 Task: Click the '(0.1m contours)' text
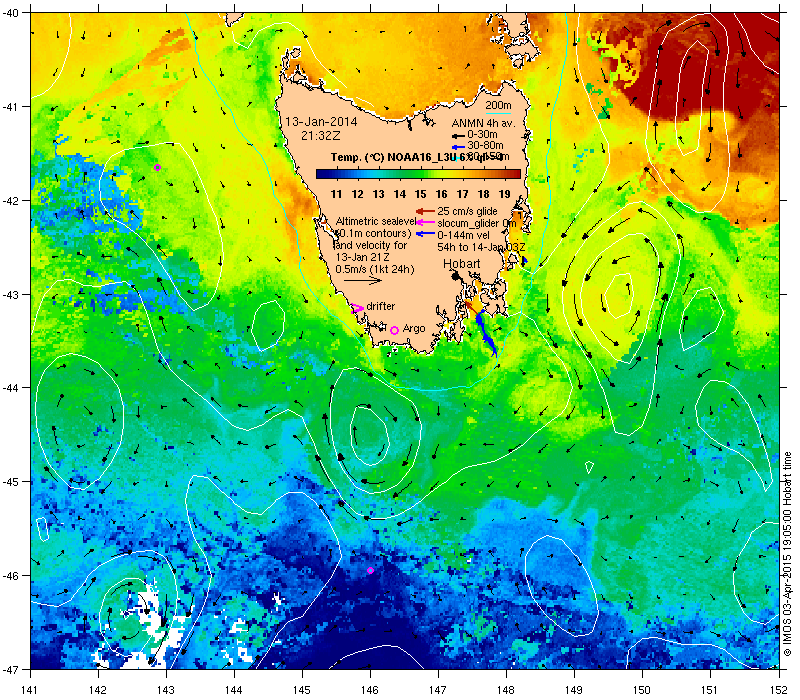[373, 233]
